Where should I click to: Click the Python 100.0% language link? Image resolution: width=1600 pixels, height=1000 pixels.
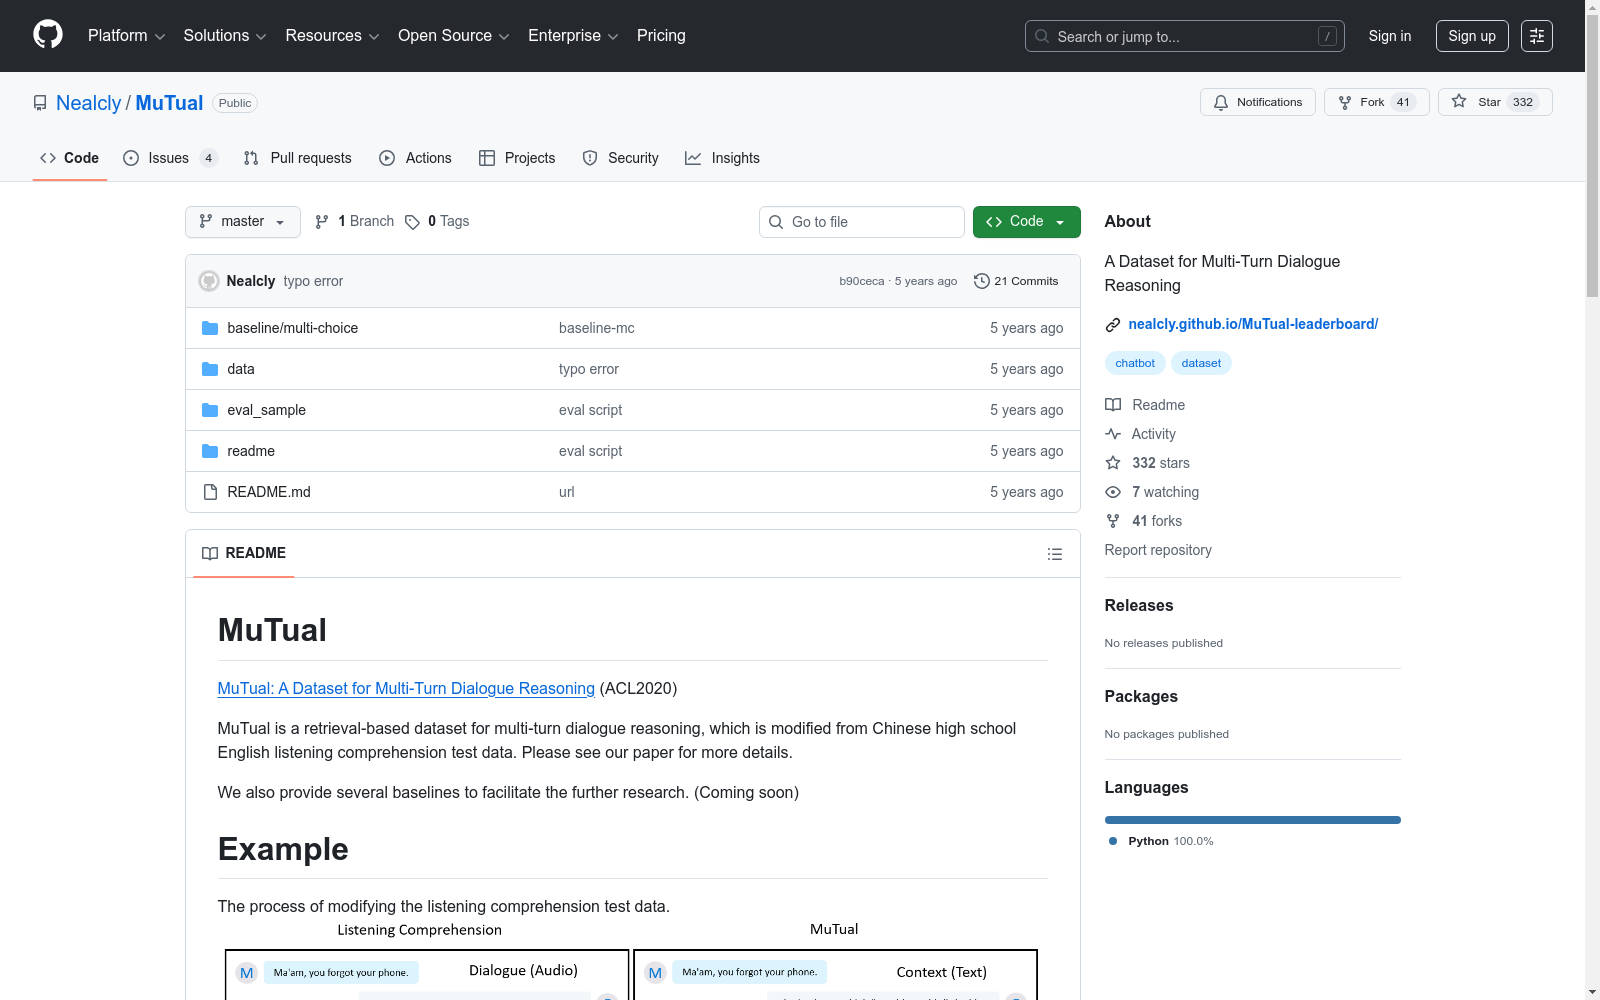[x=1161, y=841]
